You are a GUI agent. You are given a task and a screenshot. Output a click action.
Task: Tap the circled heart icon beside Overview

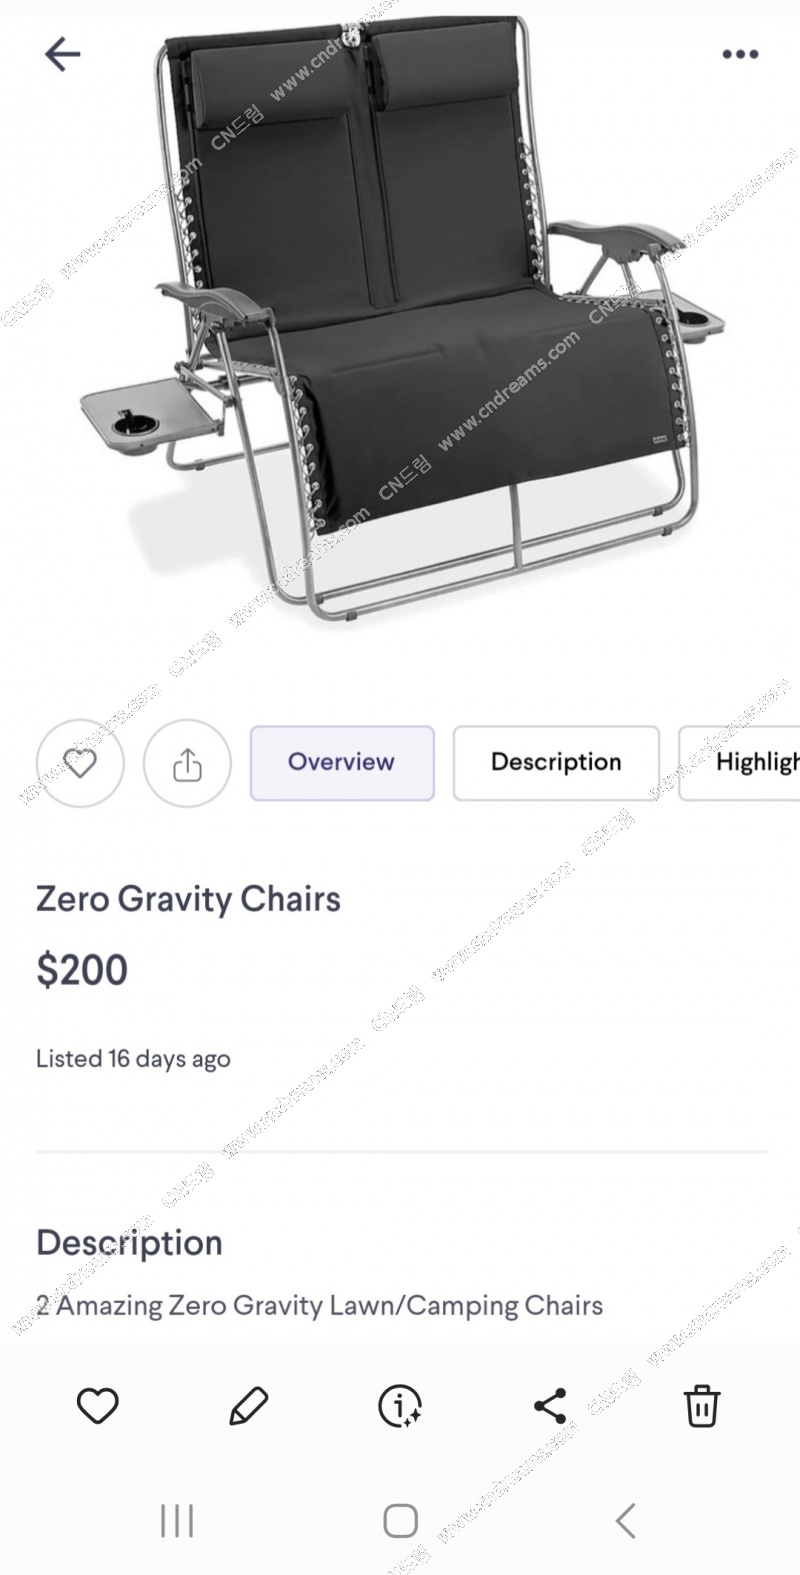tap(80, 763)
